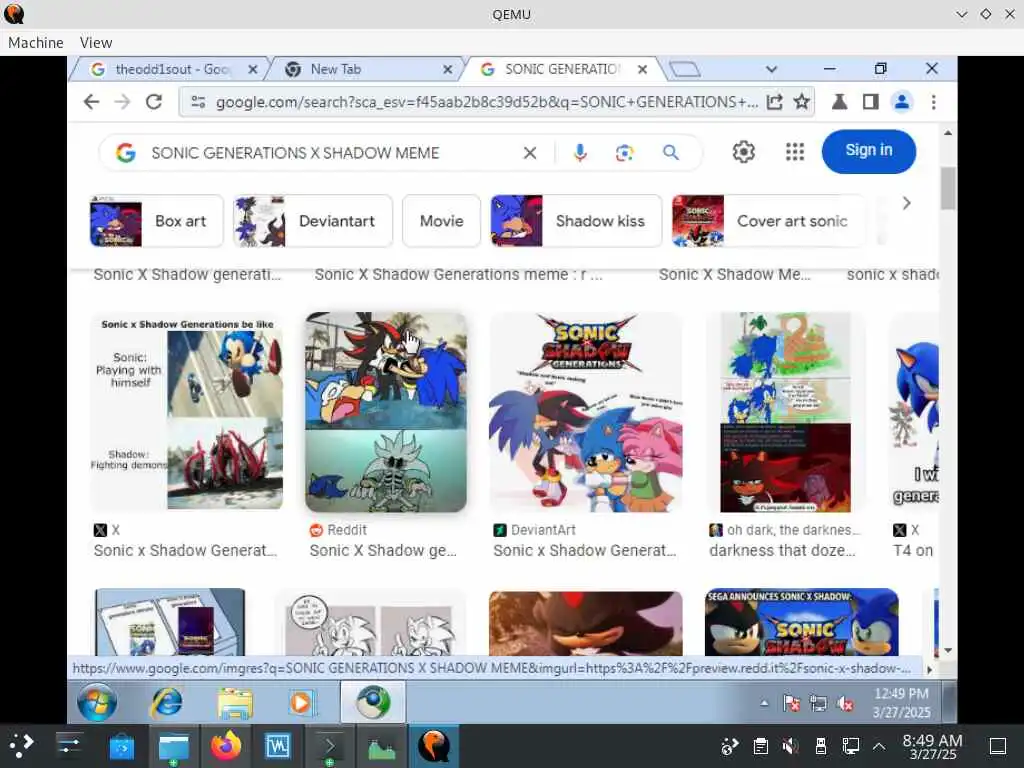
Task: Click the Google search input field
Action: click(x=332, y=153)
